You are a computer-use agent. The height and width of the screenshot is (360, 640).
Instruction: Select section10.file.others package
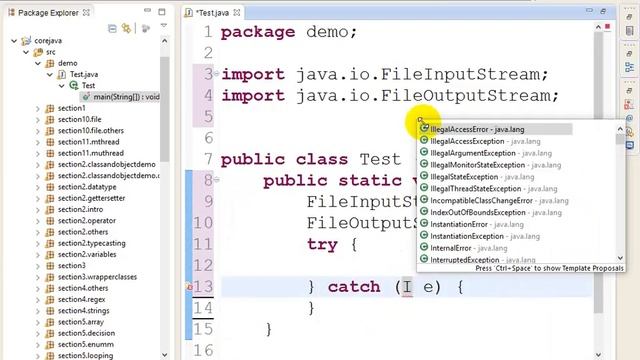[91, 131]
